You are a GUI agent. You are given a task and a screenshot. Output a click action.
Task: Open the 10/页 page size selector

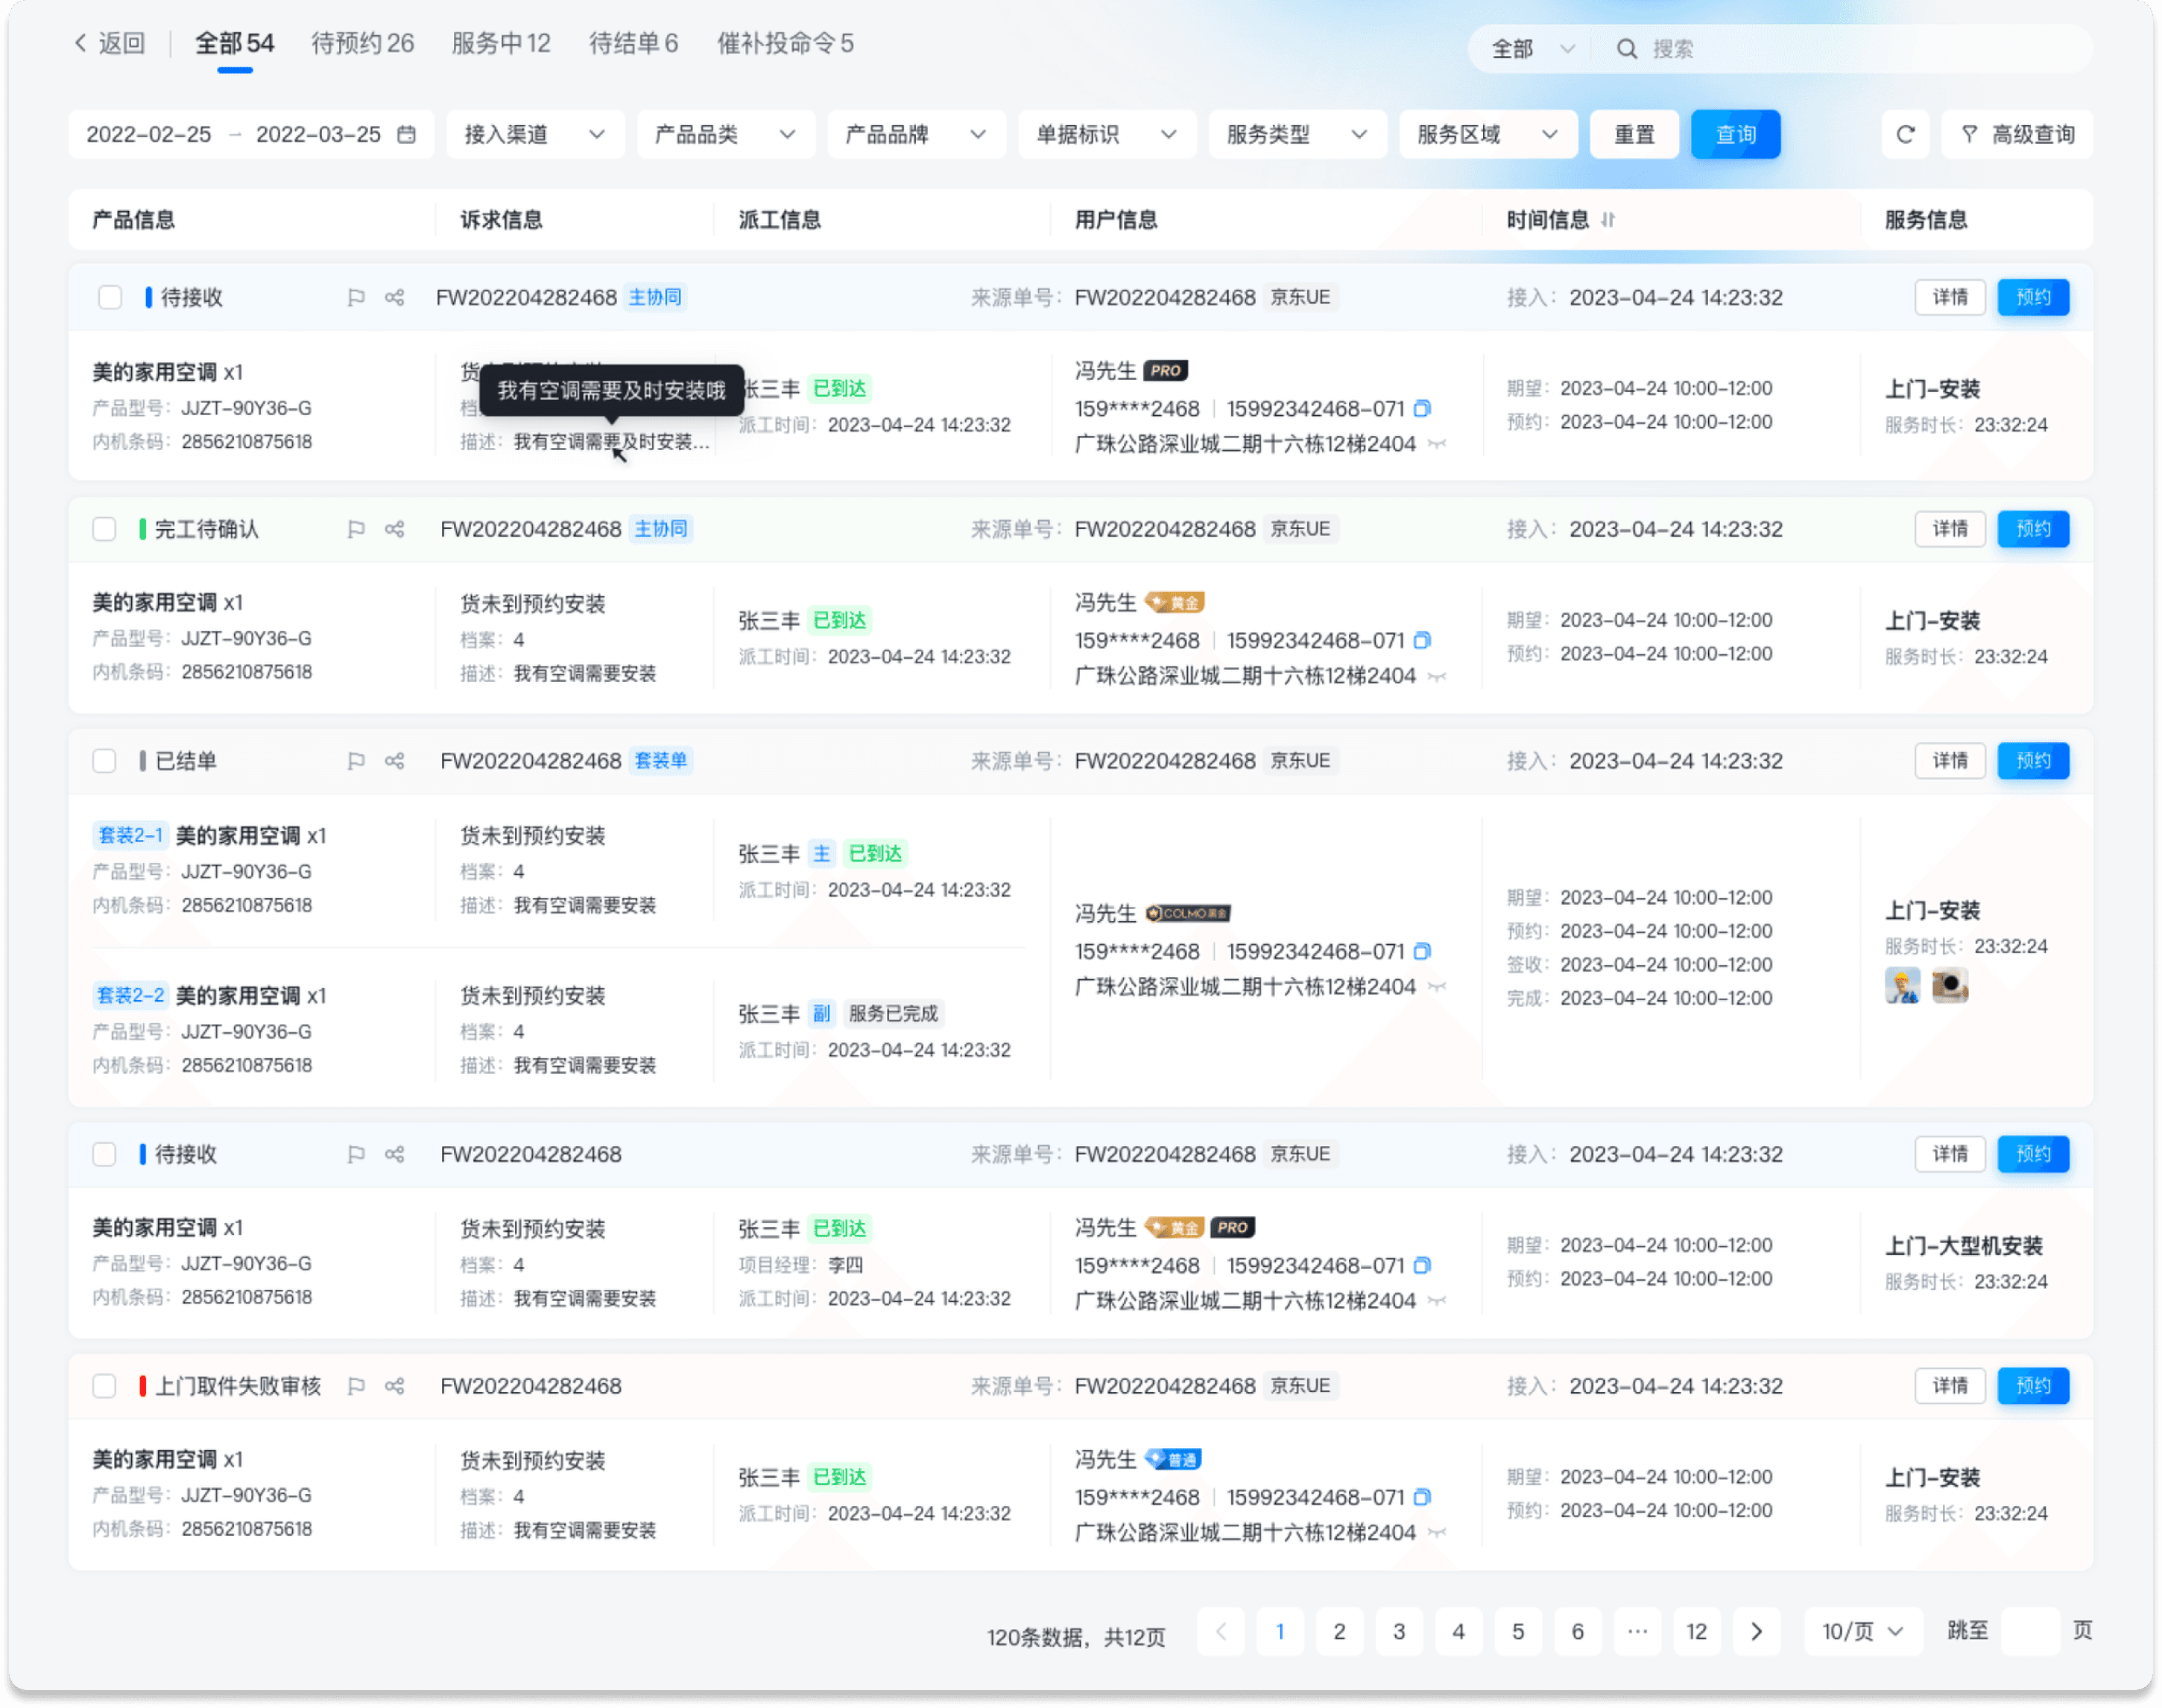[1861, 1632]
